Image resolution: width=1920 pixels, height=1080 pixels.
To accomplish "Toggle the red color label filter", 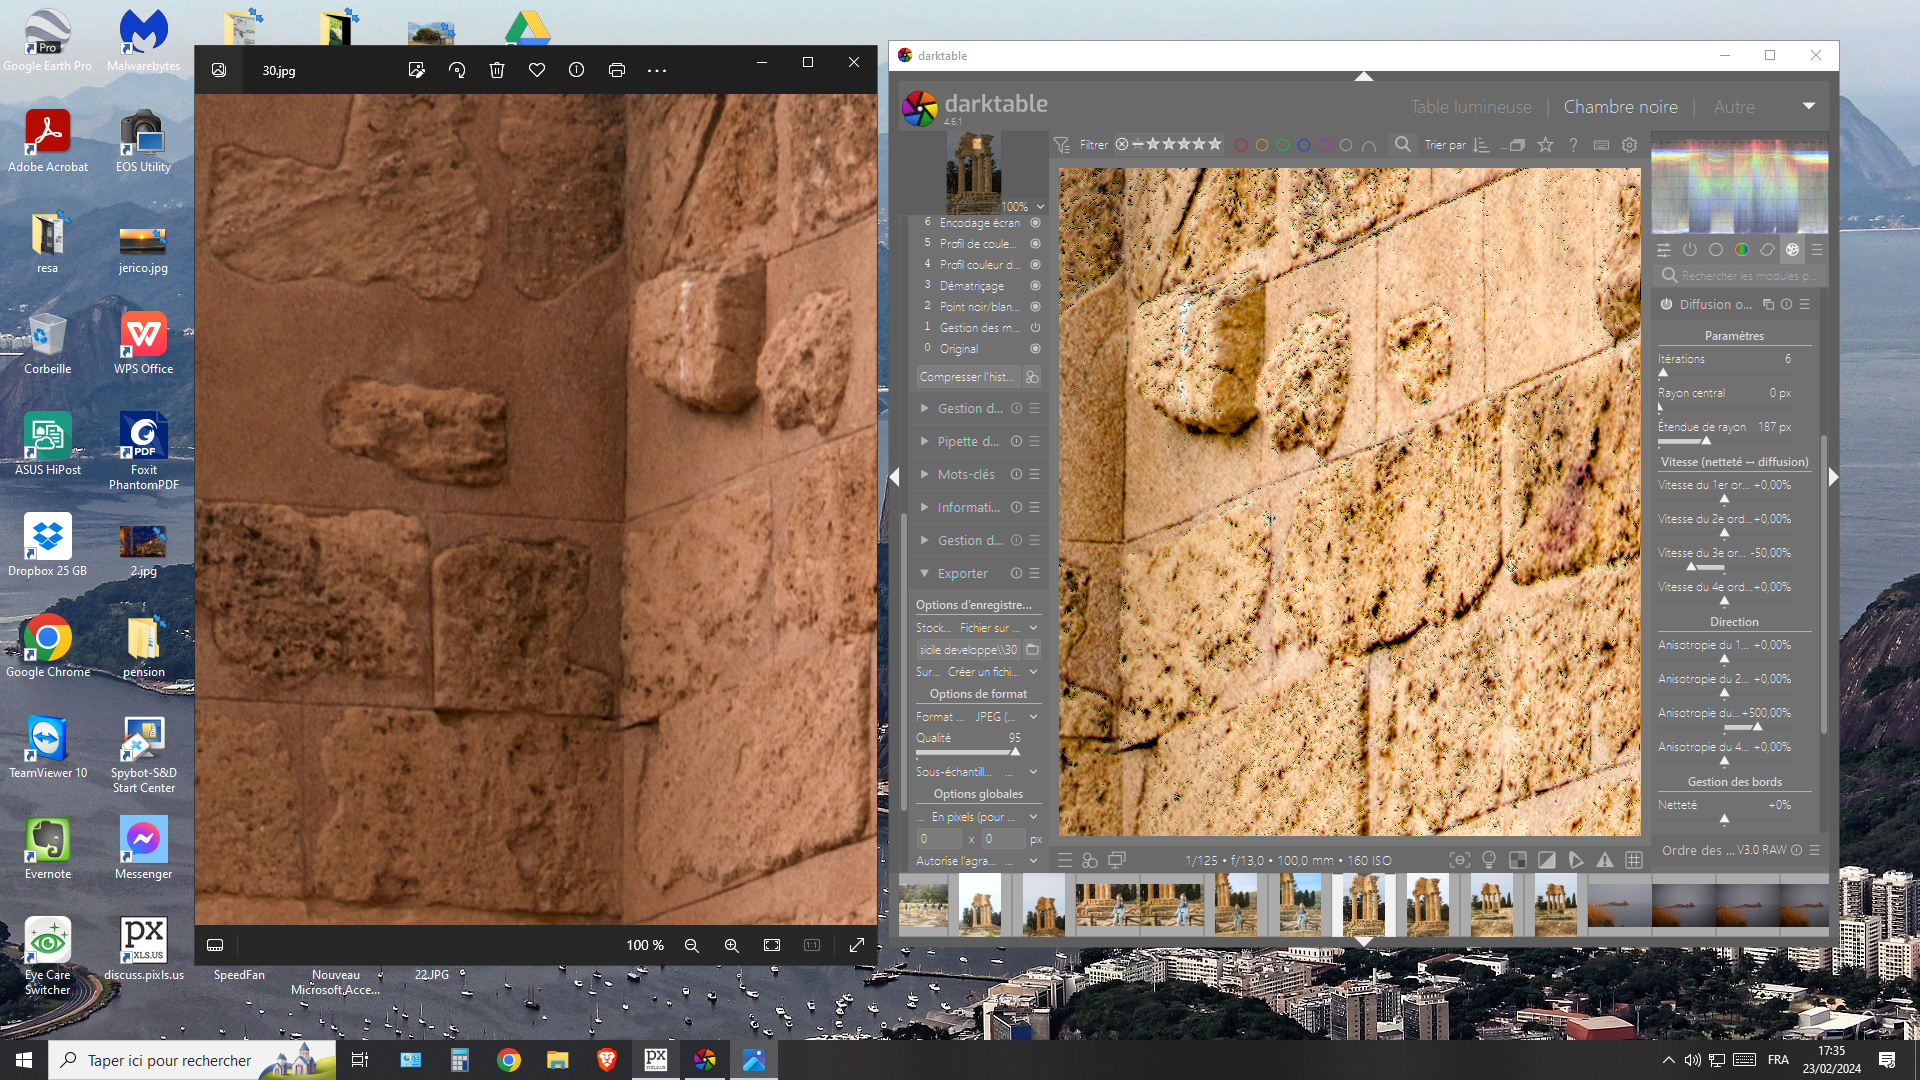I will coord(1240,145).
